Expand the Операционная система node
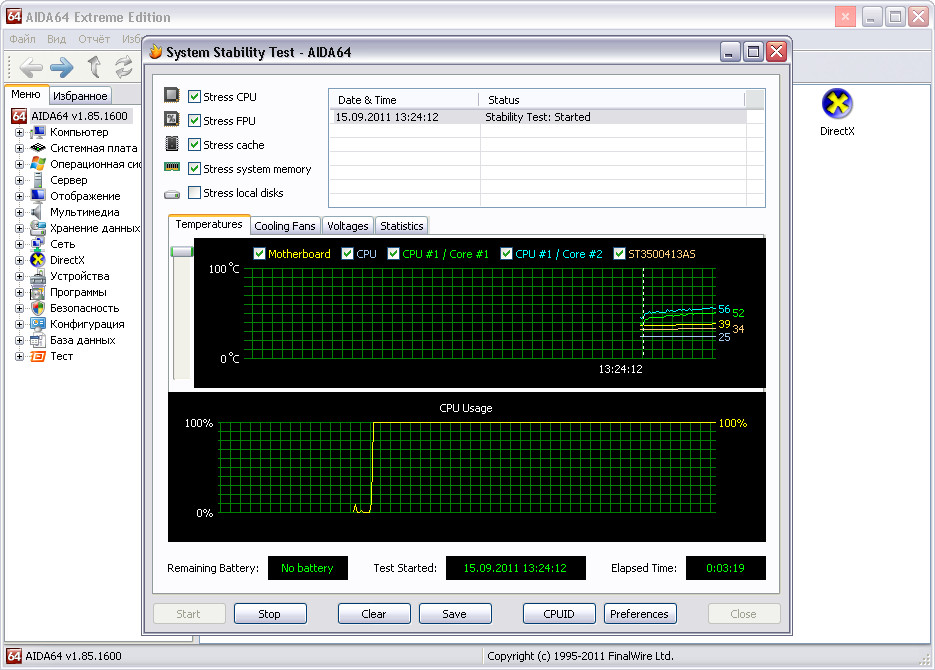 click(20, 164)
